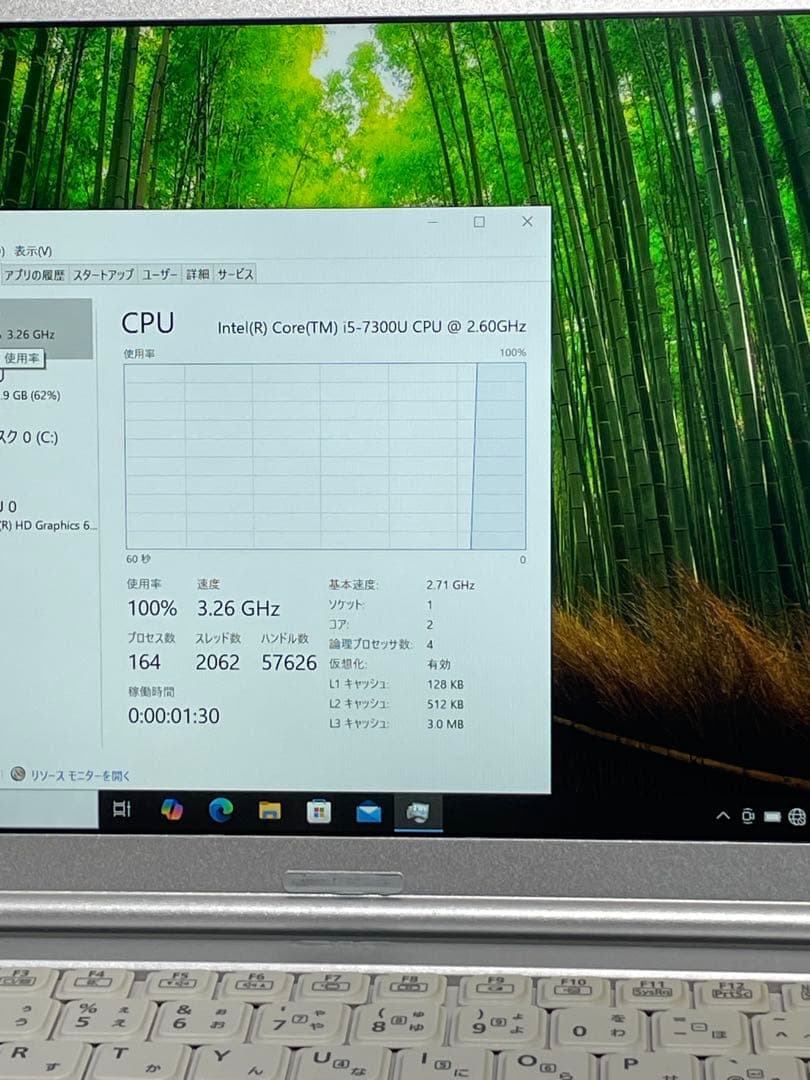Open the ユーザー tab
Image resolution: width=810 pixels, height=1080 pixels.
click(159, 273)
